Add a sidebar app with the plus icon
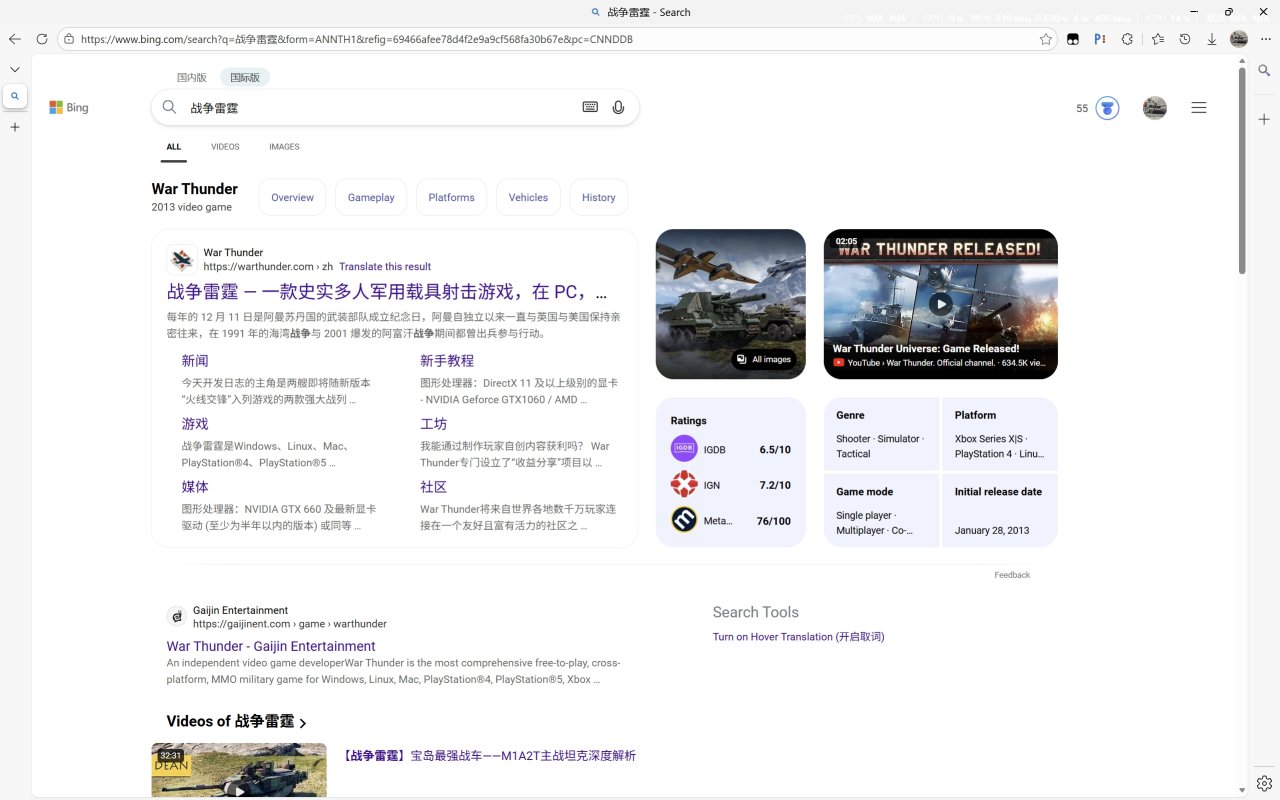 click(x=1264, y=120)
